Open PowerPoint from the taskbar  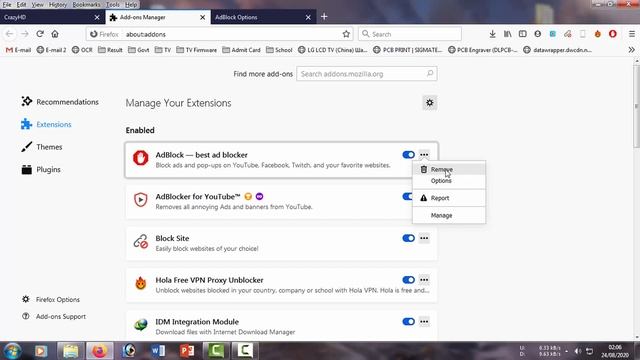[187, 351]
